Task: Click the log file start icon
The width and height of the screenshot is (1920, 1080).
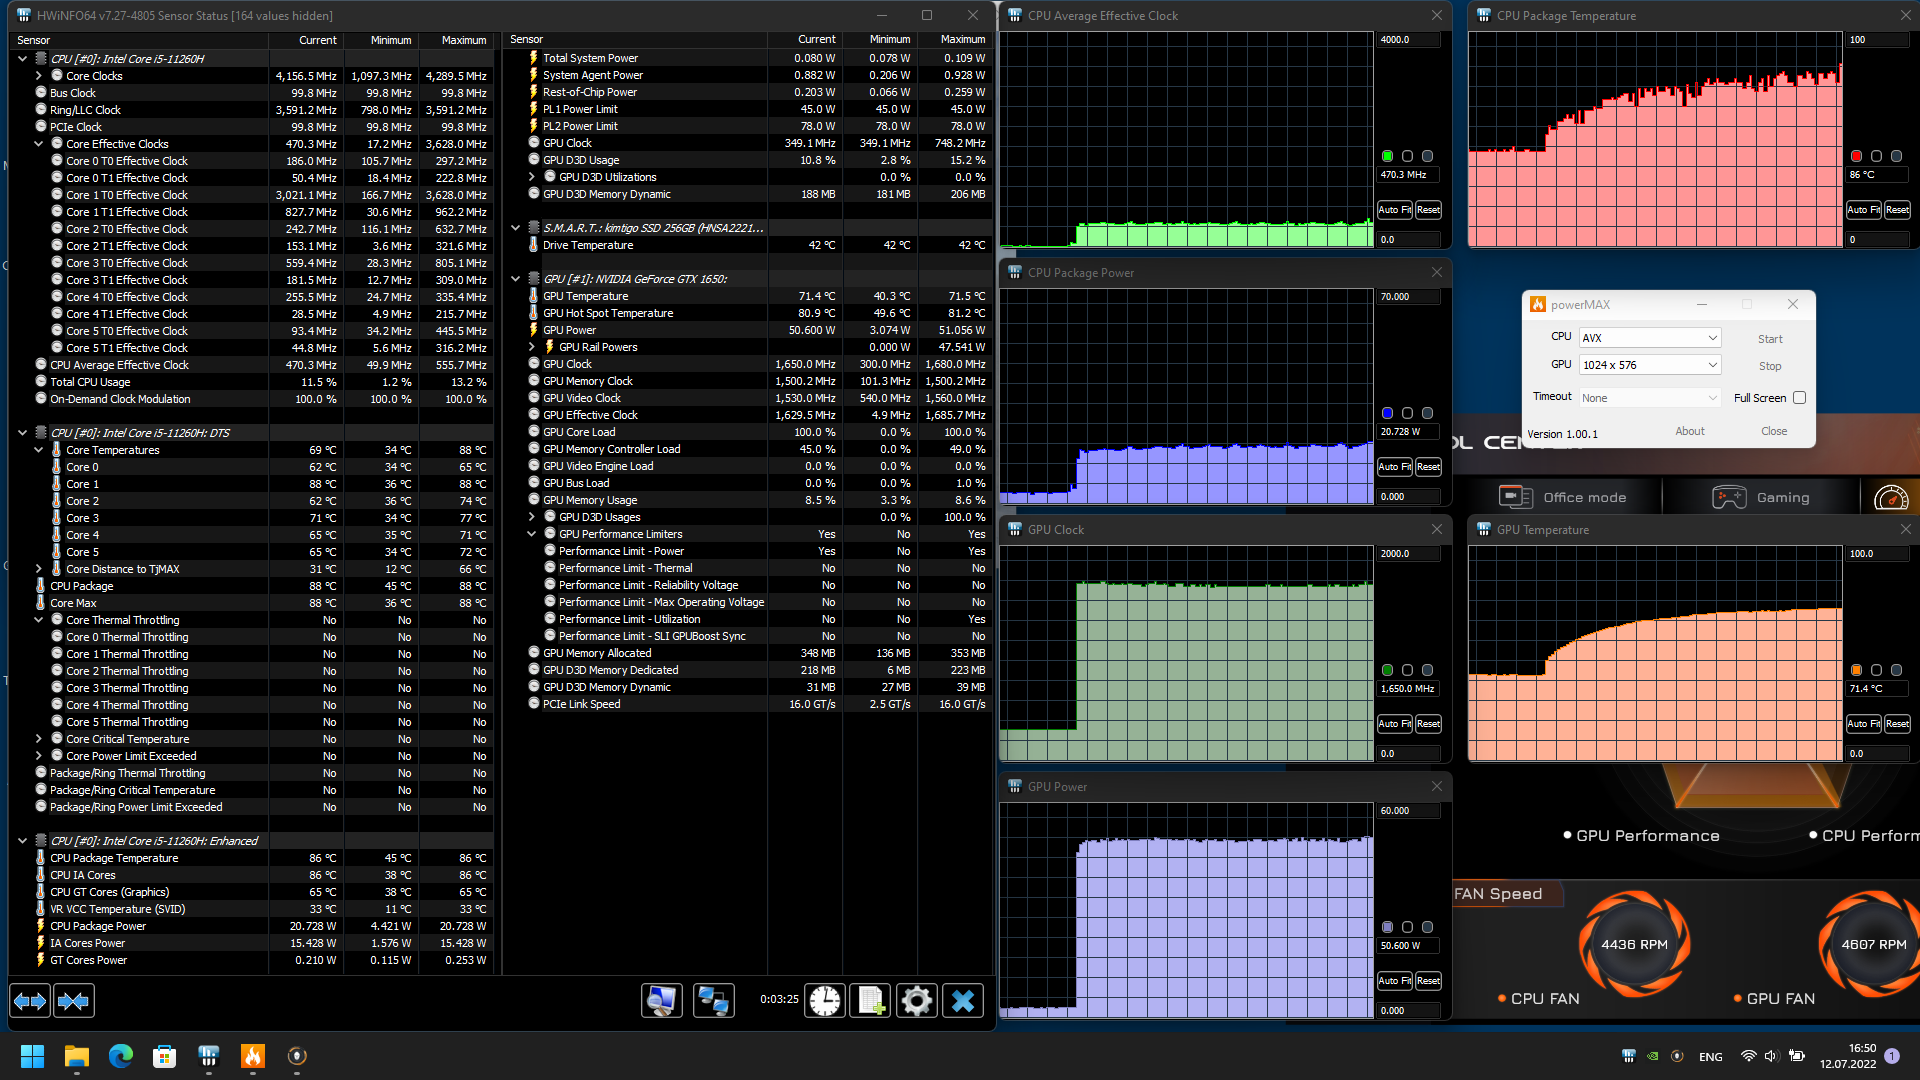Action: (x=870, y=1000)
